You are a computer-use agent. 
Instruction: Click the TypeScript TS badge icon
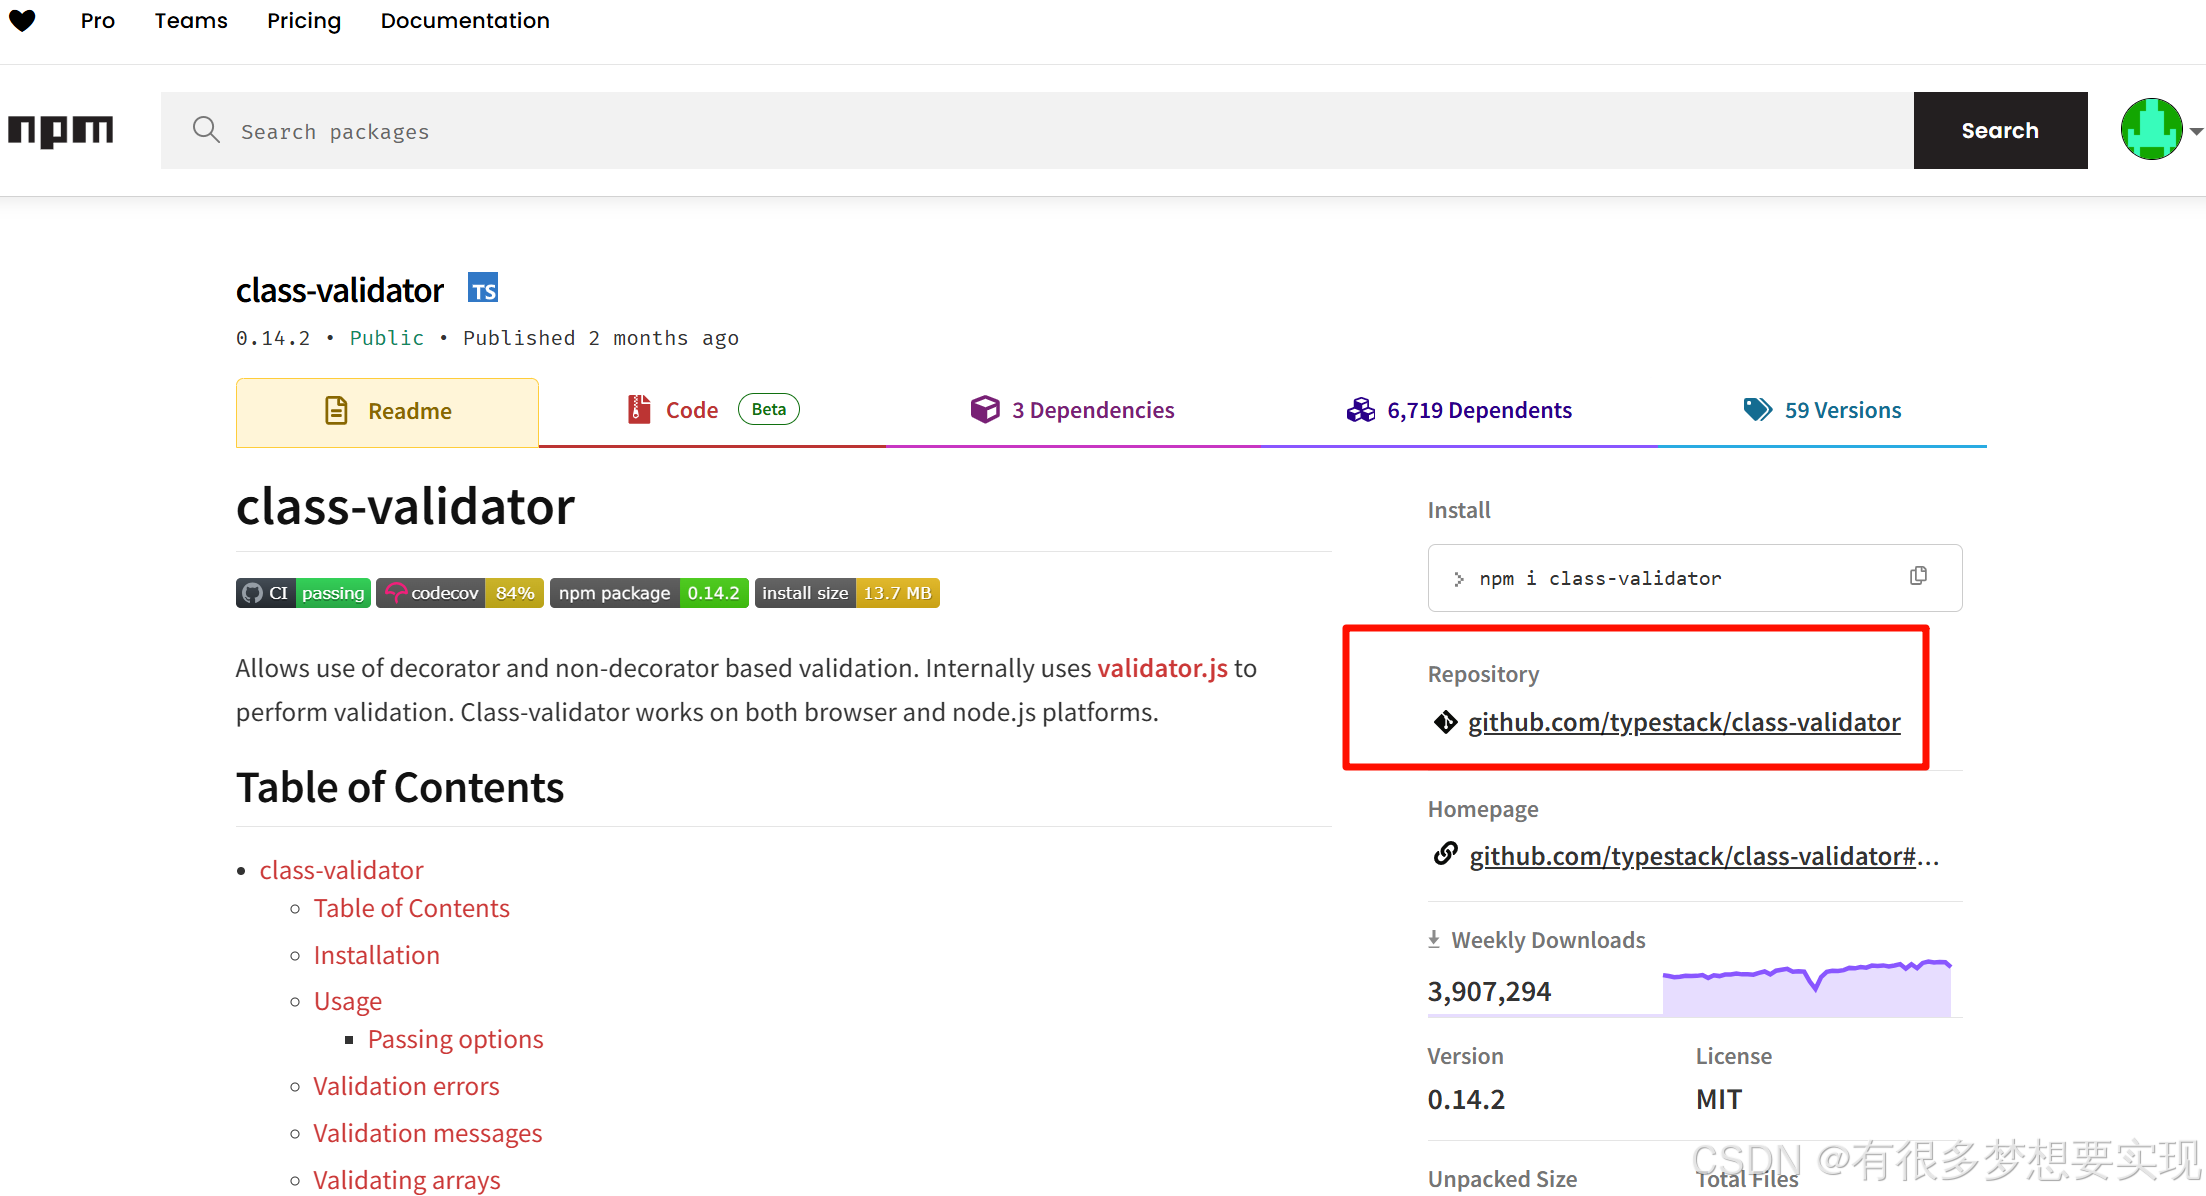pos(484,288)
